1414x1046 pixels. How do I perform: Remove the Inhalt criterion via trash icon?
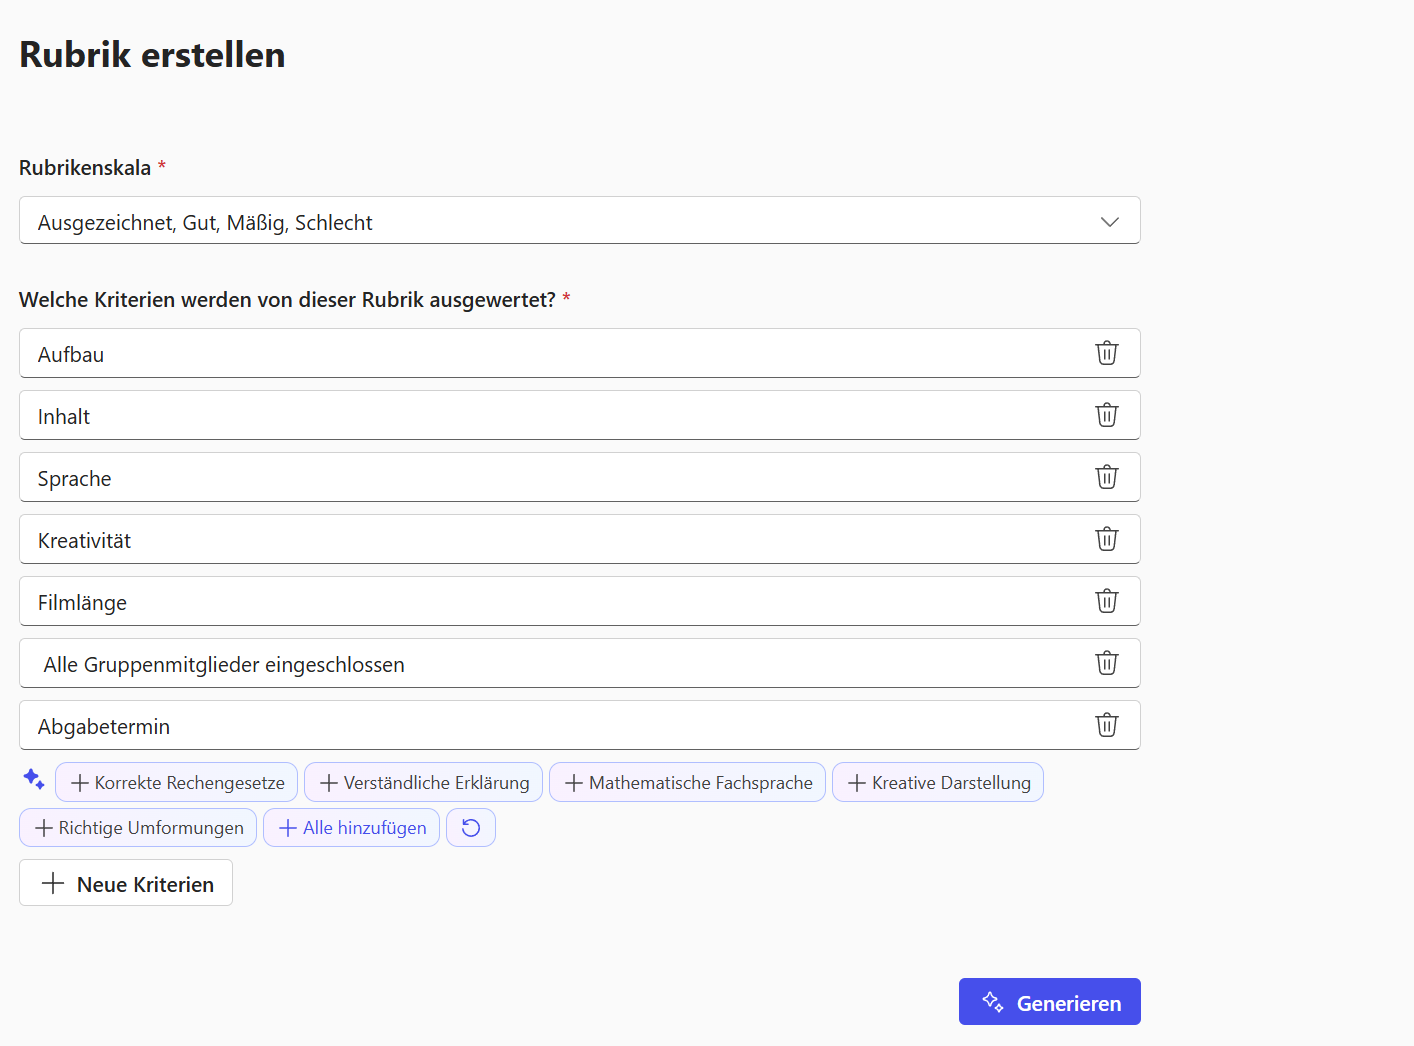1106,415
